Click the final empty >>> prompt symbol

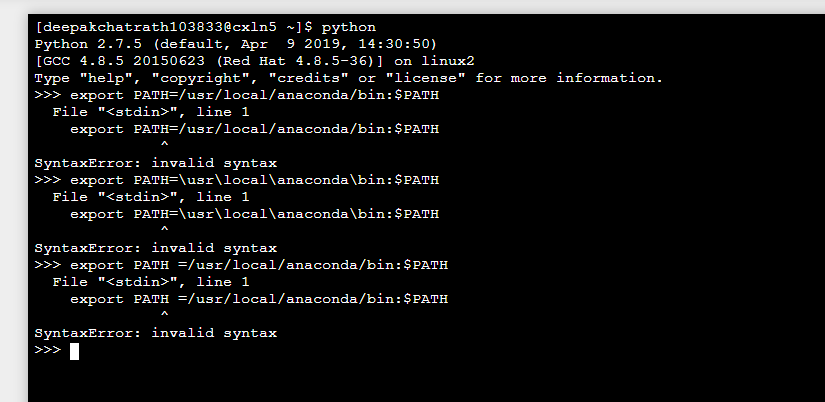pos(47,350)
